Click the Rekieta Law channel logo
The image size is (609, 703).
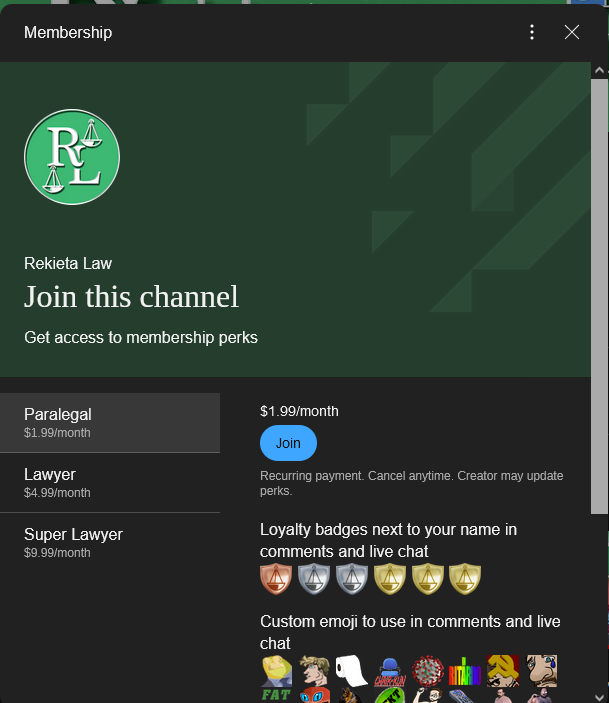coord(72,157)
